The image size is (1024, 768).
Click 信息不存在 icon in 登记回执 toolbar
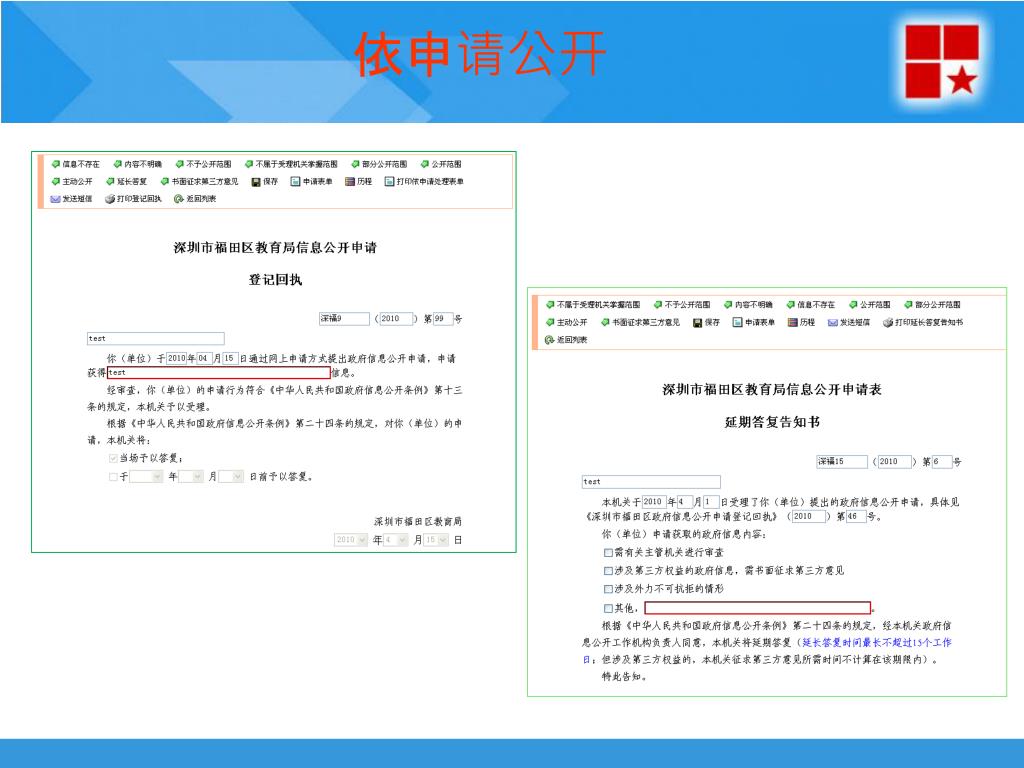pos(56,164)
